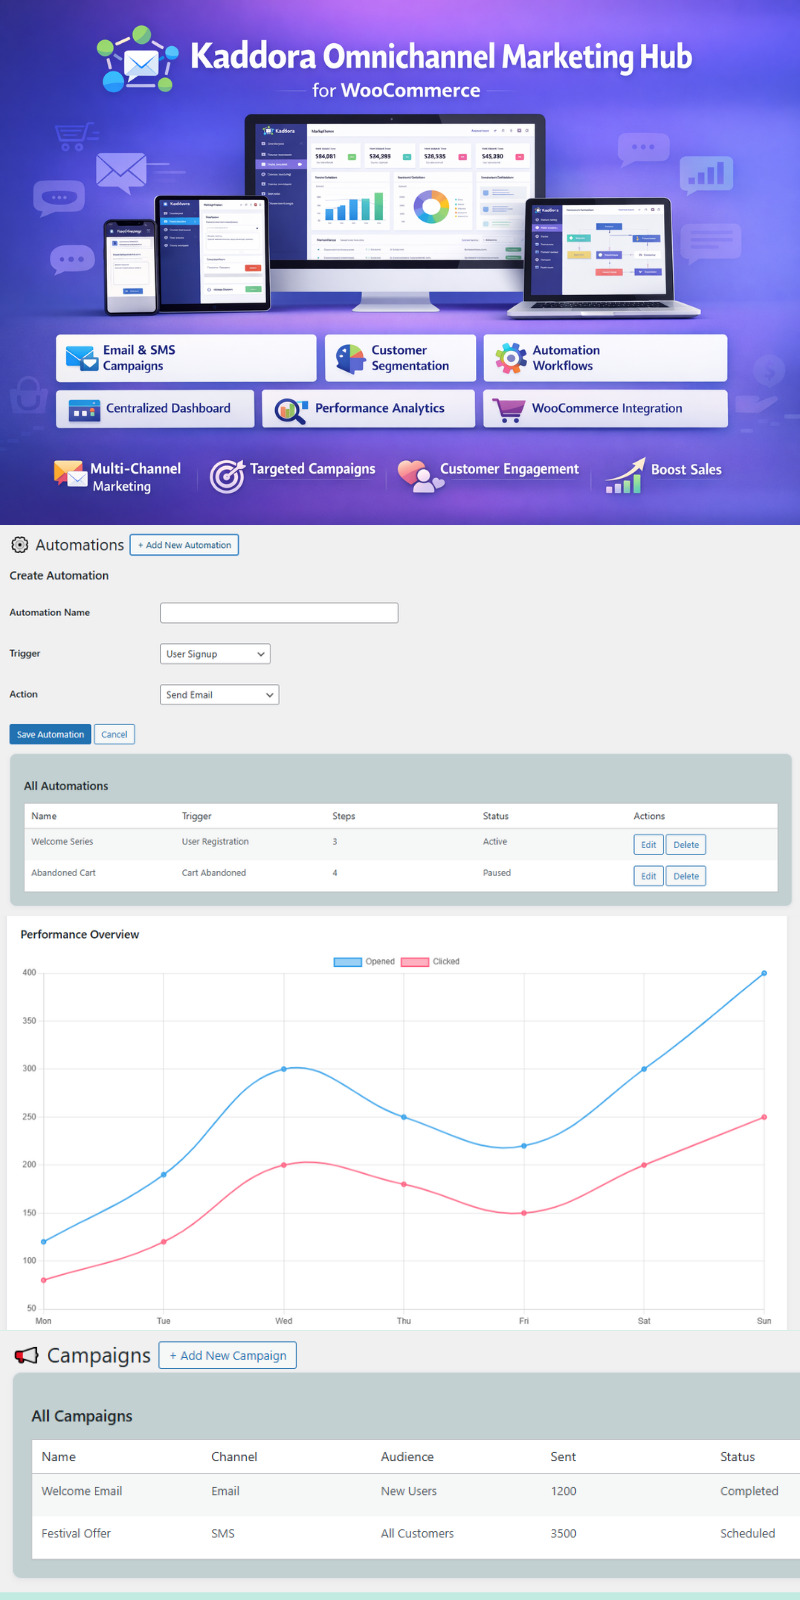
Task: Click the User Registration trigger cell
Action: 215,842
